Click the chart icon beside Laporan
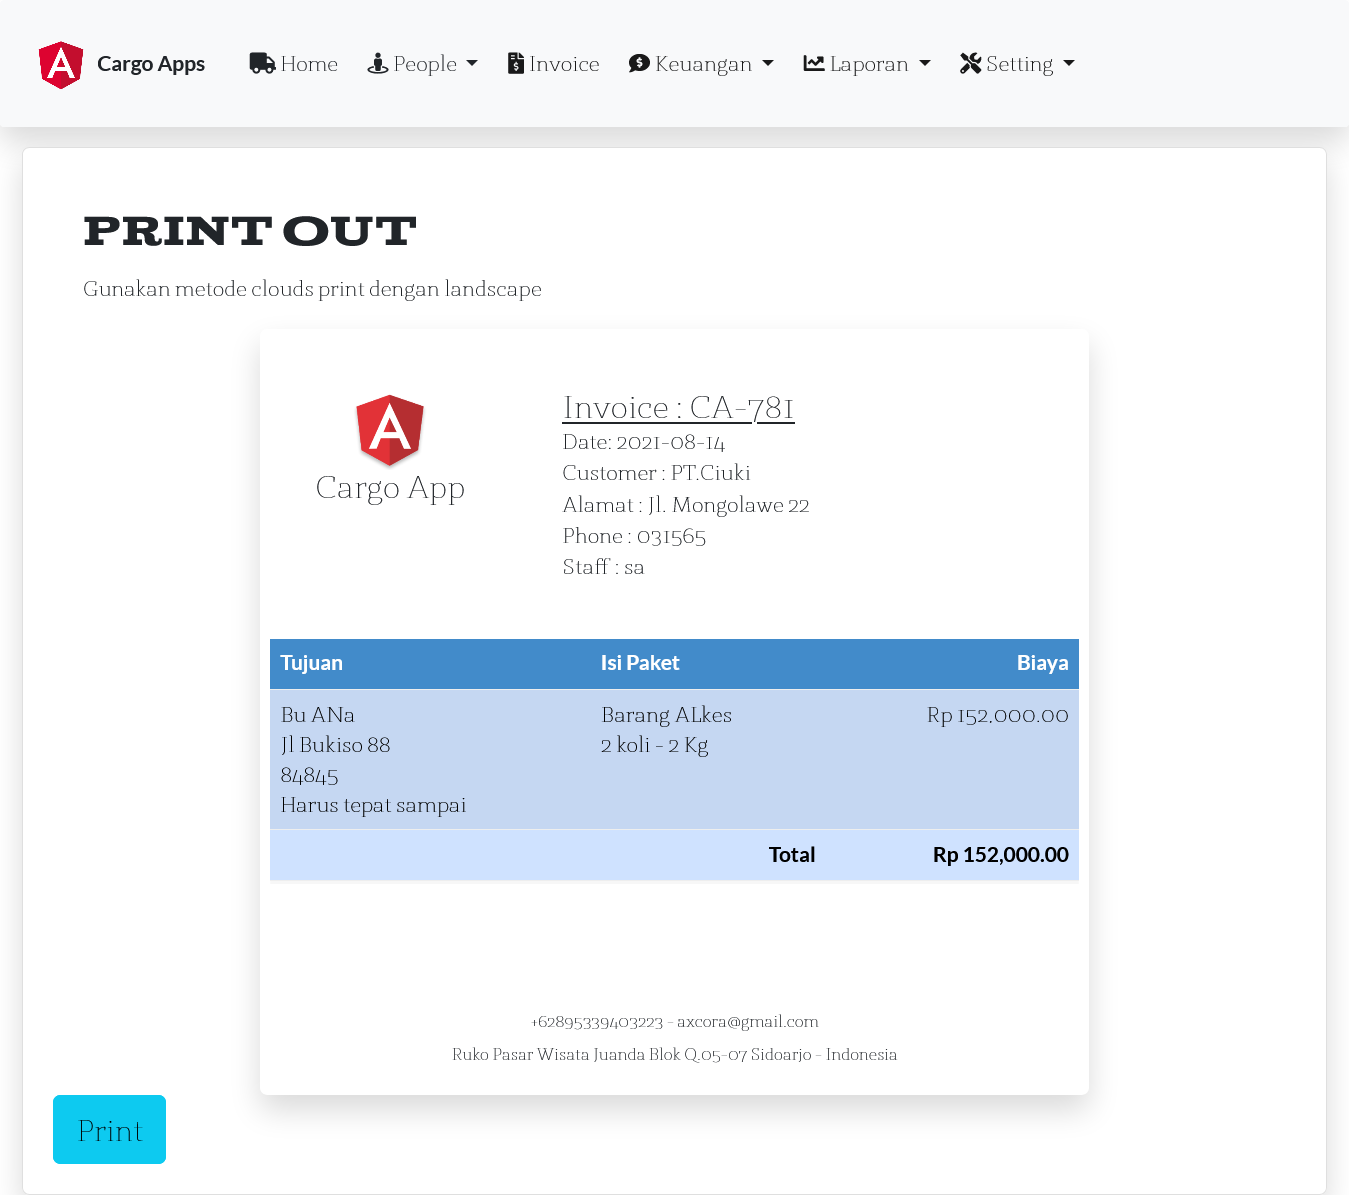 pos(814,64)
